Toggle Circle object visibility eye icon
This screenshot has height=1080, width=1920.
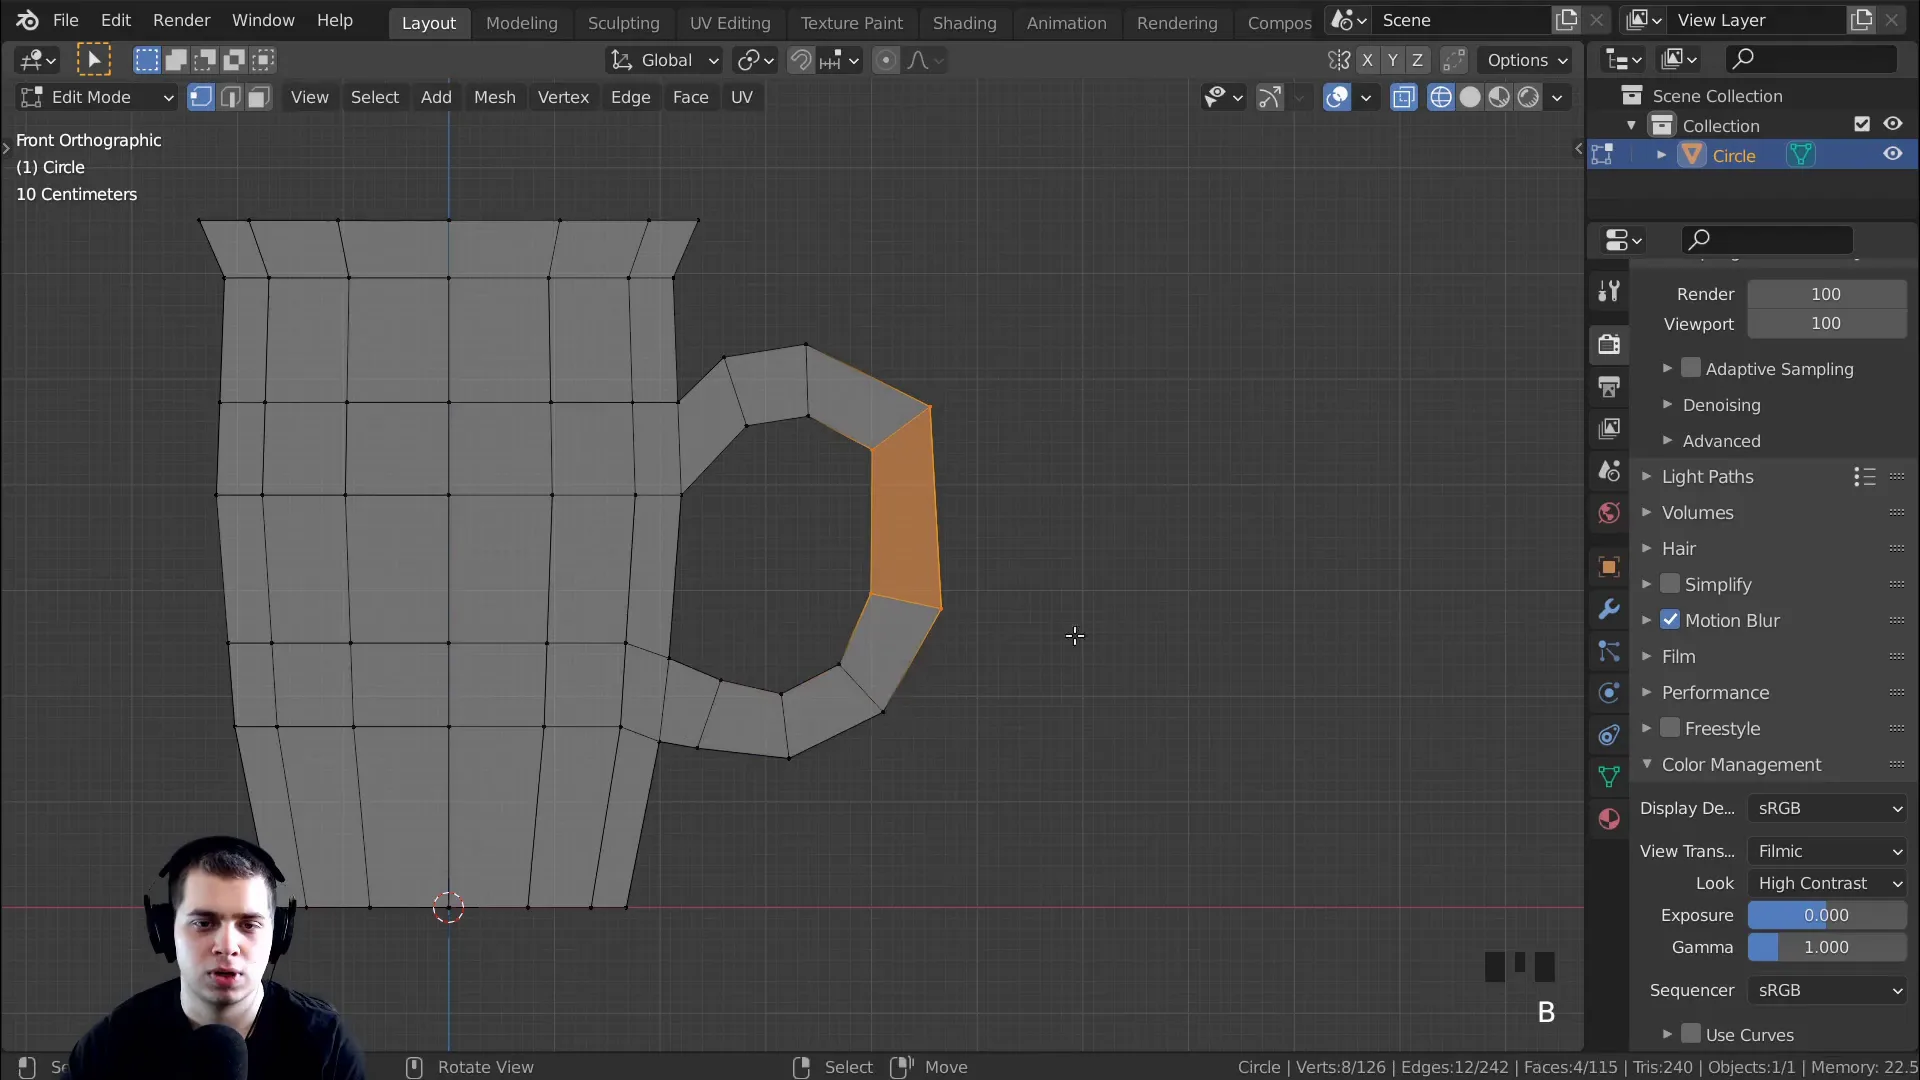[1892, 154]
